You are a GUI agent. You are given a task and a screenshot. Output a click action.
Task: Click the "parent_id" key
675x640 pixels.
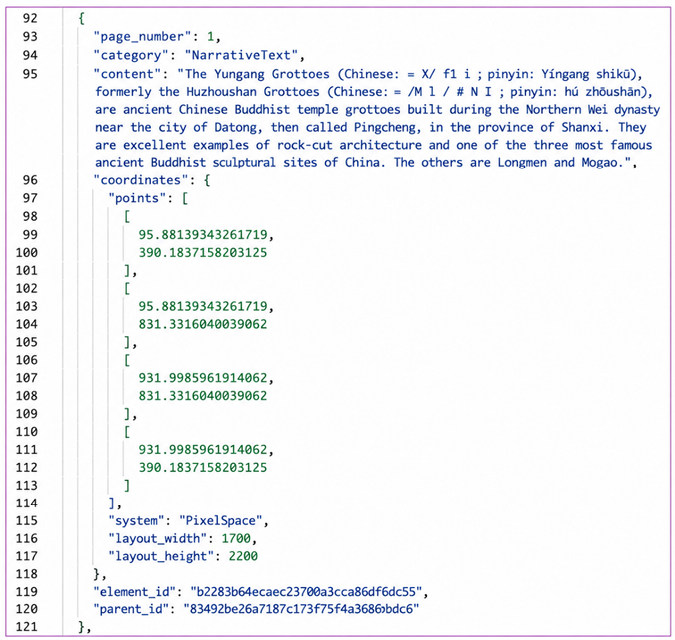[x=131, y=609]
